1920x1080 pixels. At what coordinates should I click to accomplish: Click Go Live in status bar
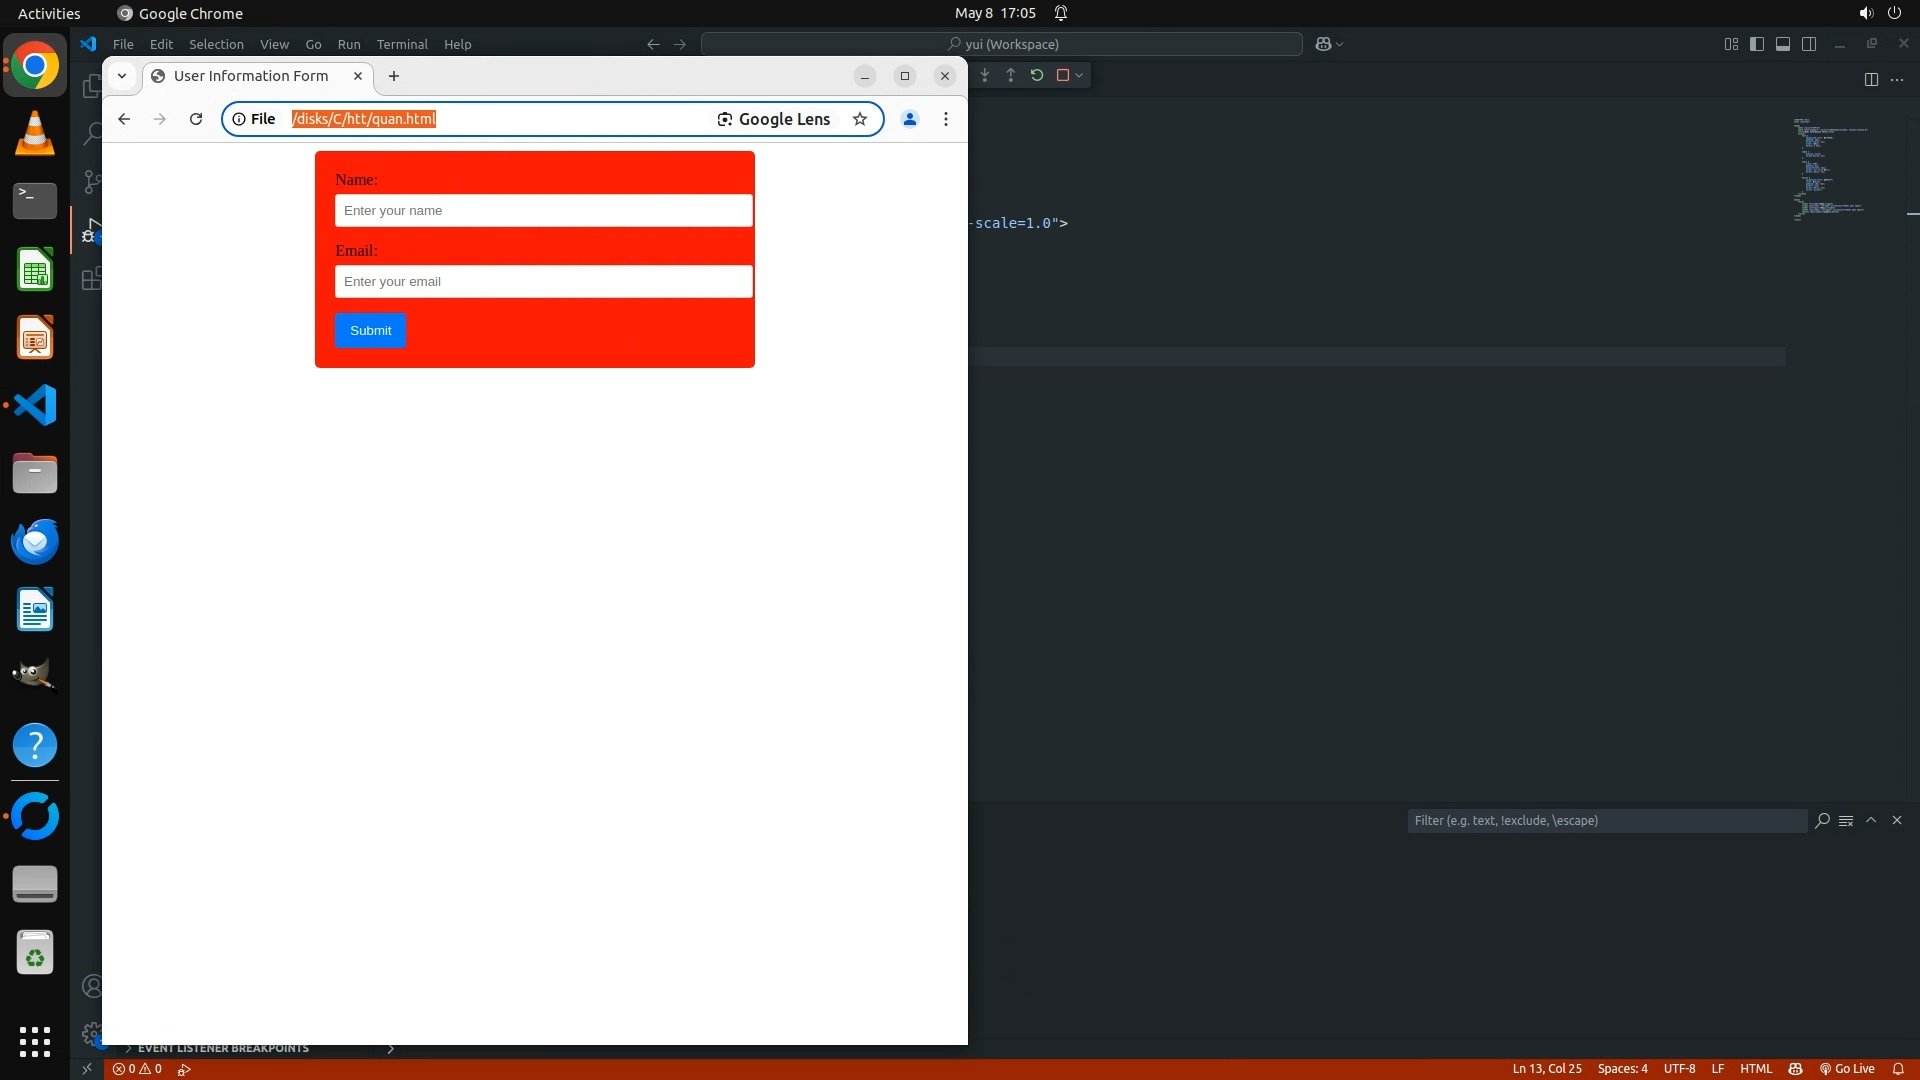pos(1847,1069)
